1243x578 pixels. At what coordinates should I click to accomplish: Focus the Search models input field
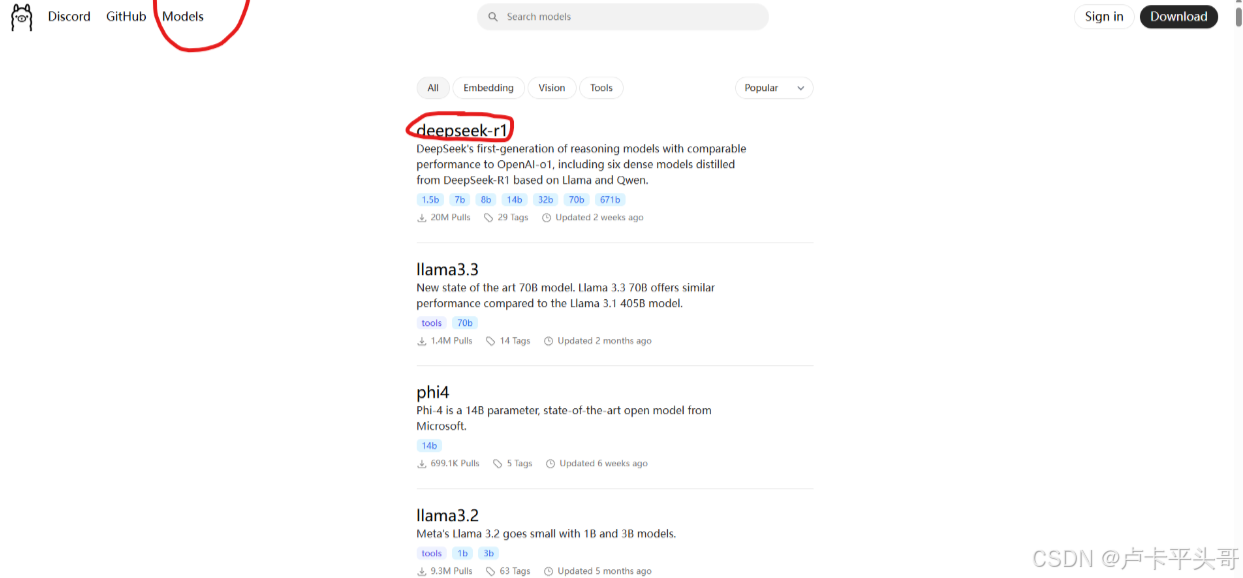coord(623,17)
